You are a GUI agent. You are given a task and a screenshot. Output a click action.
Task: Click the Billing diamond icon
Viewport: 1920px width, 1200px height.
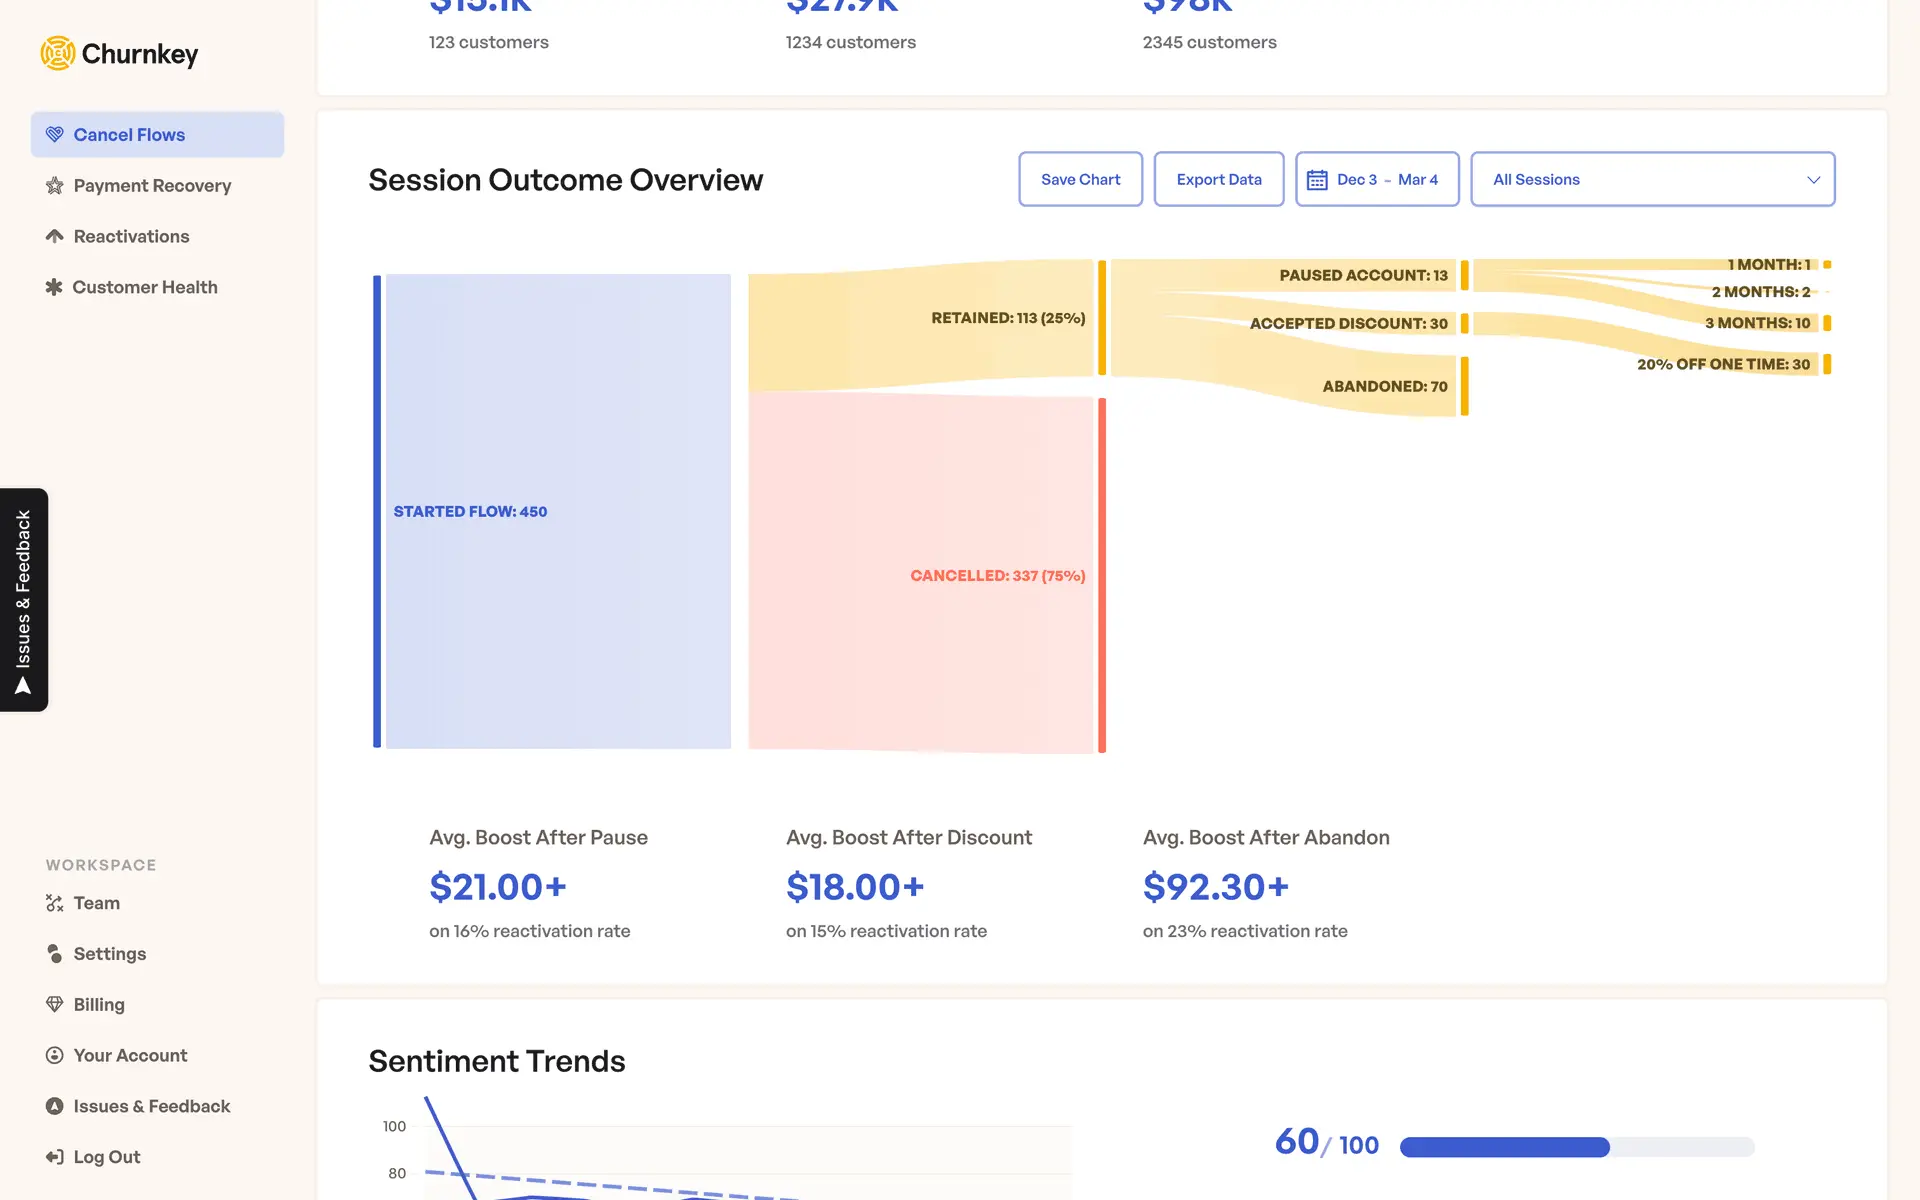coord(55,1004)
